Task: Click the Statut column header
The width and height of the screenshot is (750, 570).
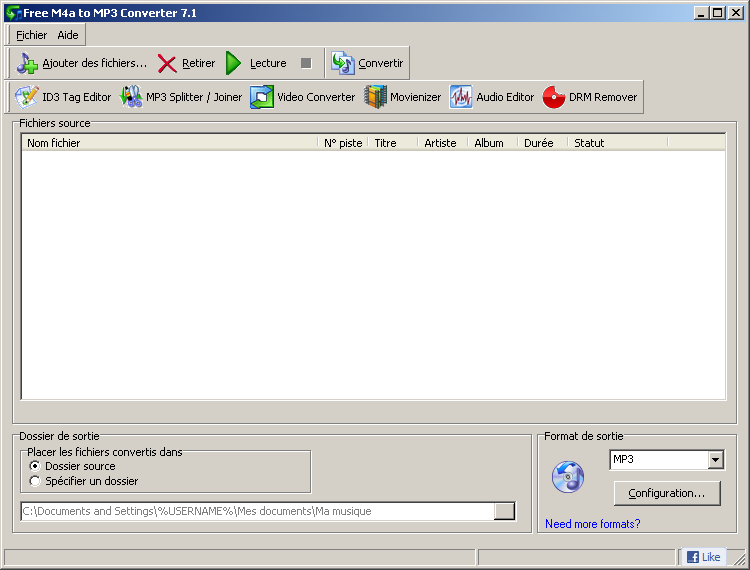Action: 618,143
